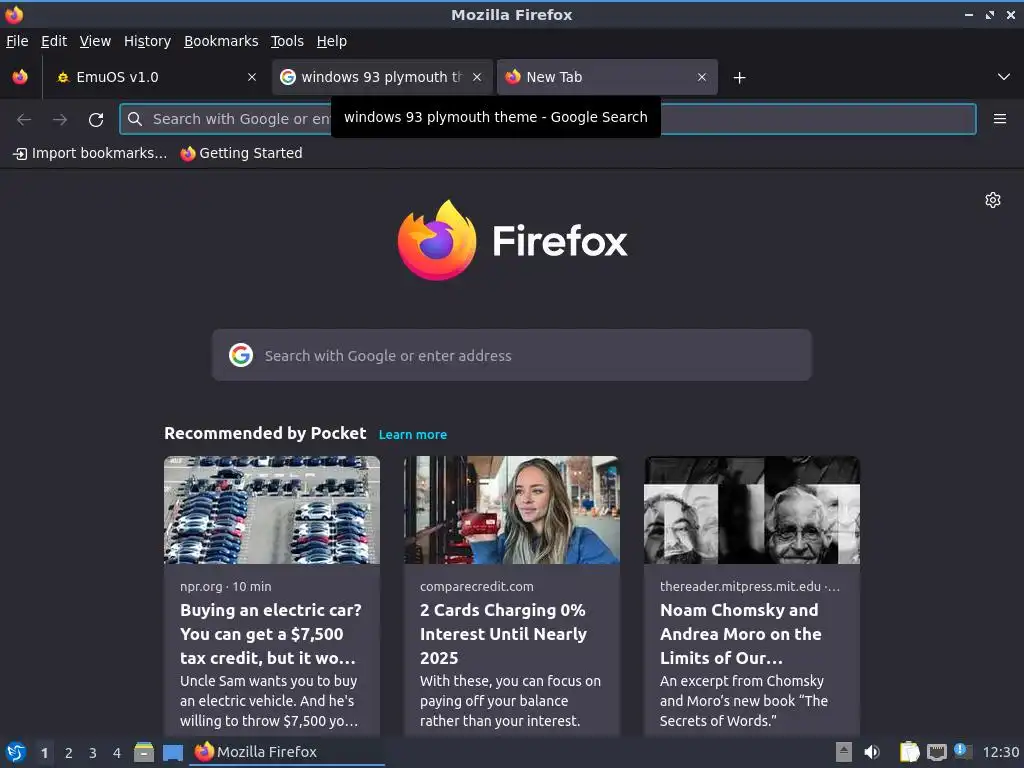1024x768 pixels.
Task: Focus the center Google search box
Action: point(511,355)
